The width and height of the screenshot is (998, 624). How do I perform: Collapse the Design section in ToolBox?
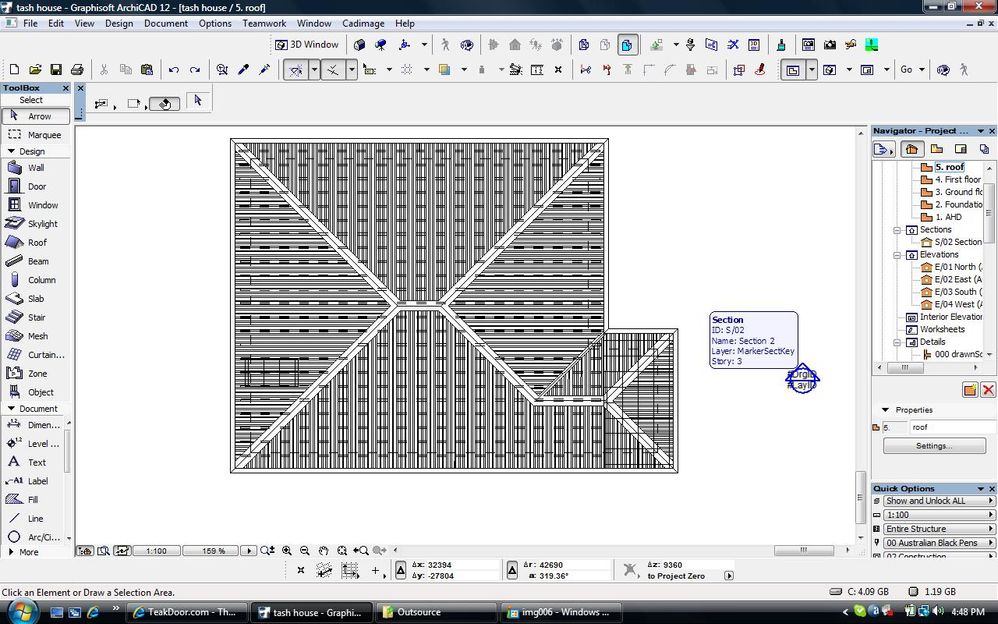click(11, 152)
